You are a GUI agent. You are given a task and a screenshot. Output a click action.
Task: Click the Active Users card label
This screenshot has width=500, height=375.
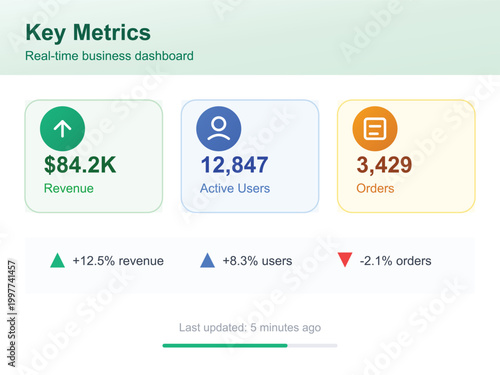pos(235,188)
